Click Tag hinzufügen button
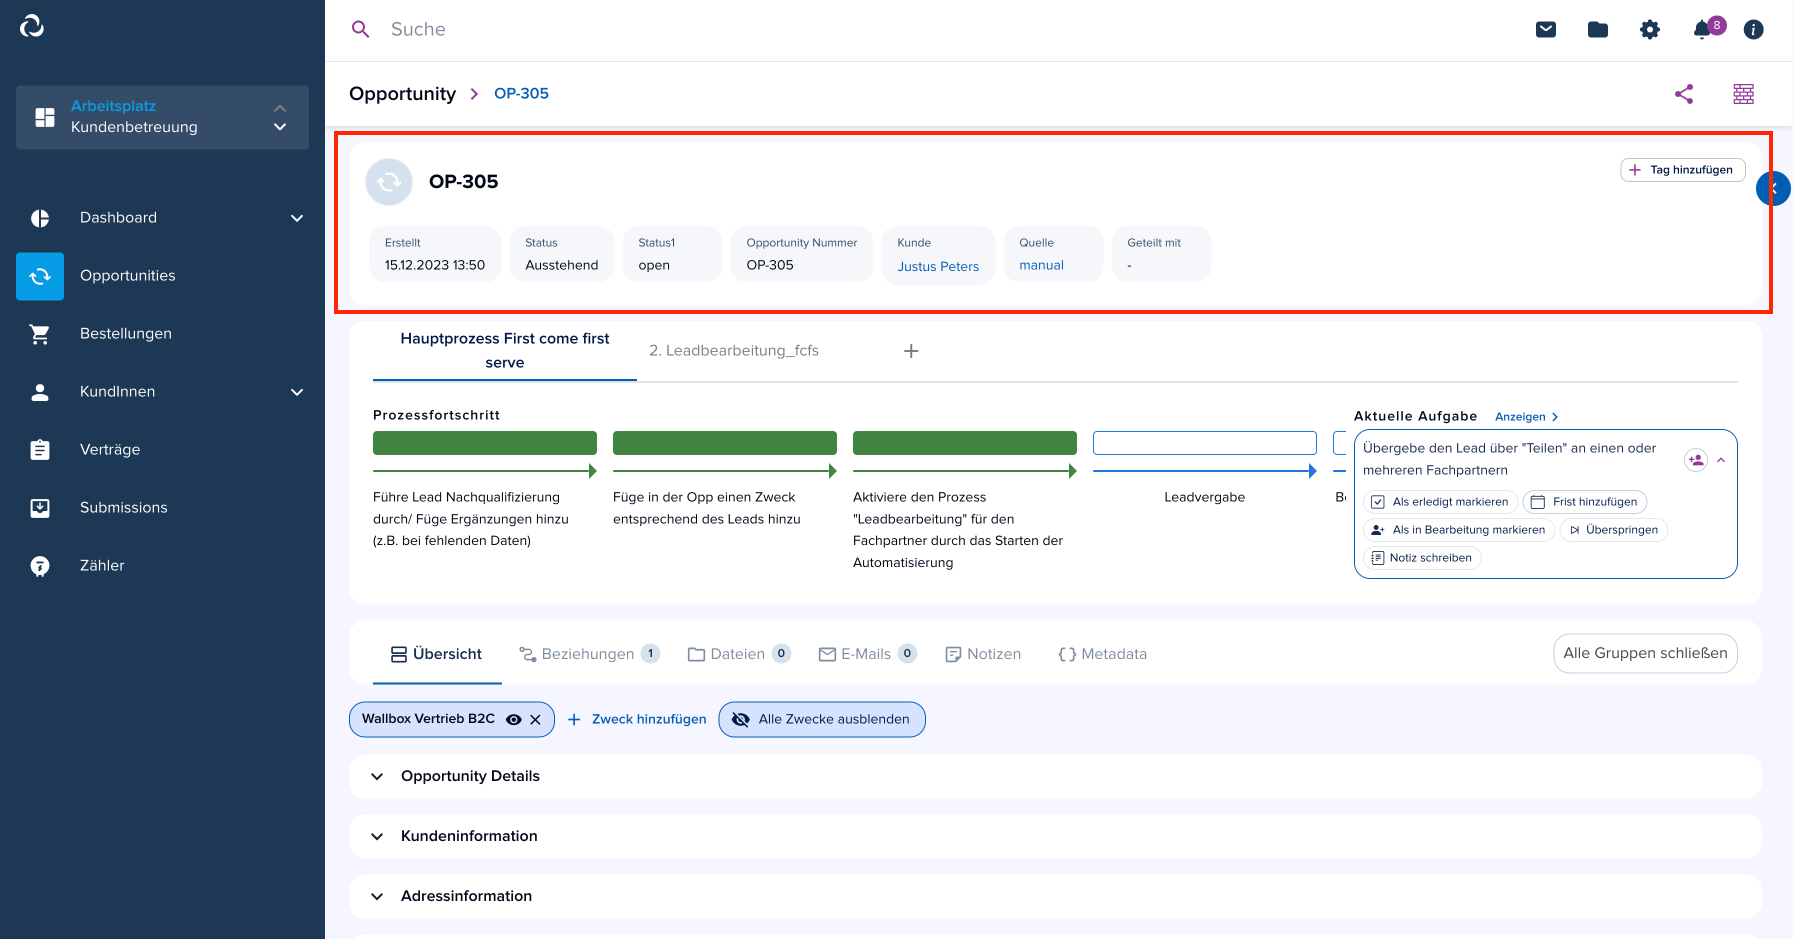The width and height of the screenshot is (1793, 939). pos(1683,170)
